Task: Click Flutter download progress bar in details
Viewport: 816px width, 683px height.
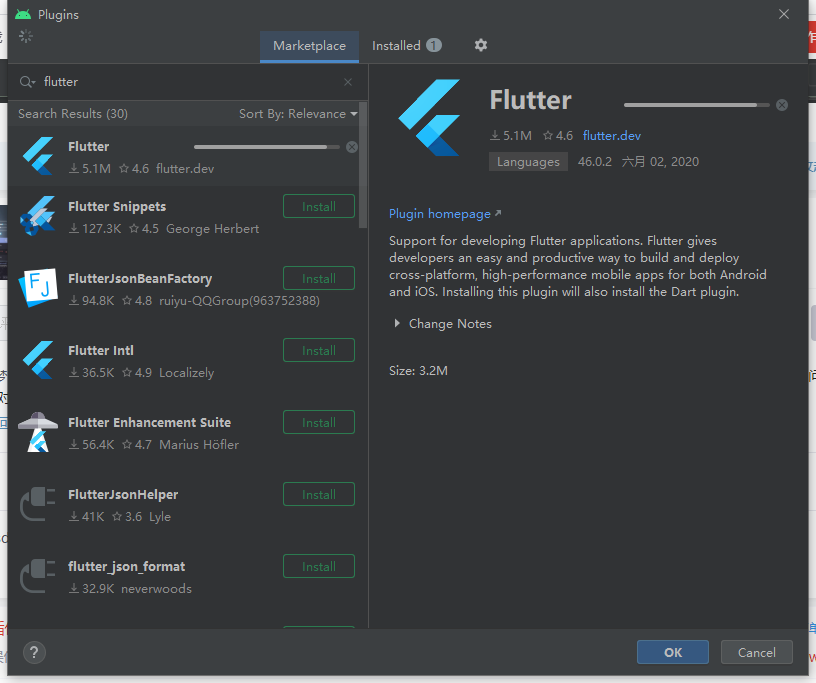Action: pyautogui.click(x=696, y=105)
